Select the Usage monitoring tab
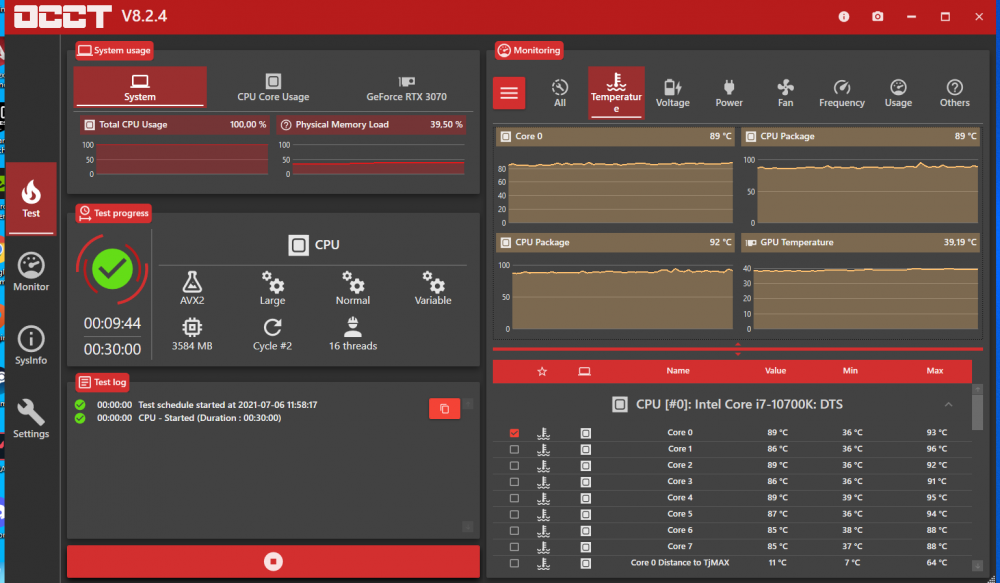This screenshot has width=1000, height=583. [x=898, y=93]
